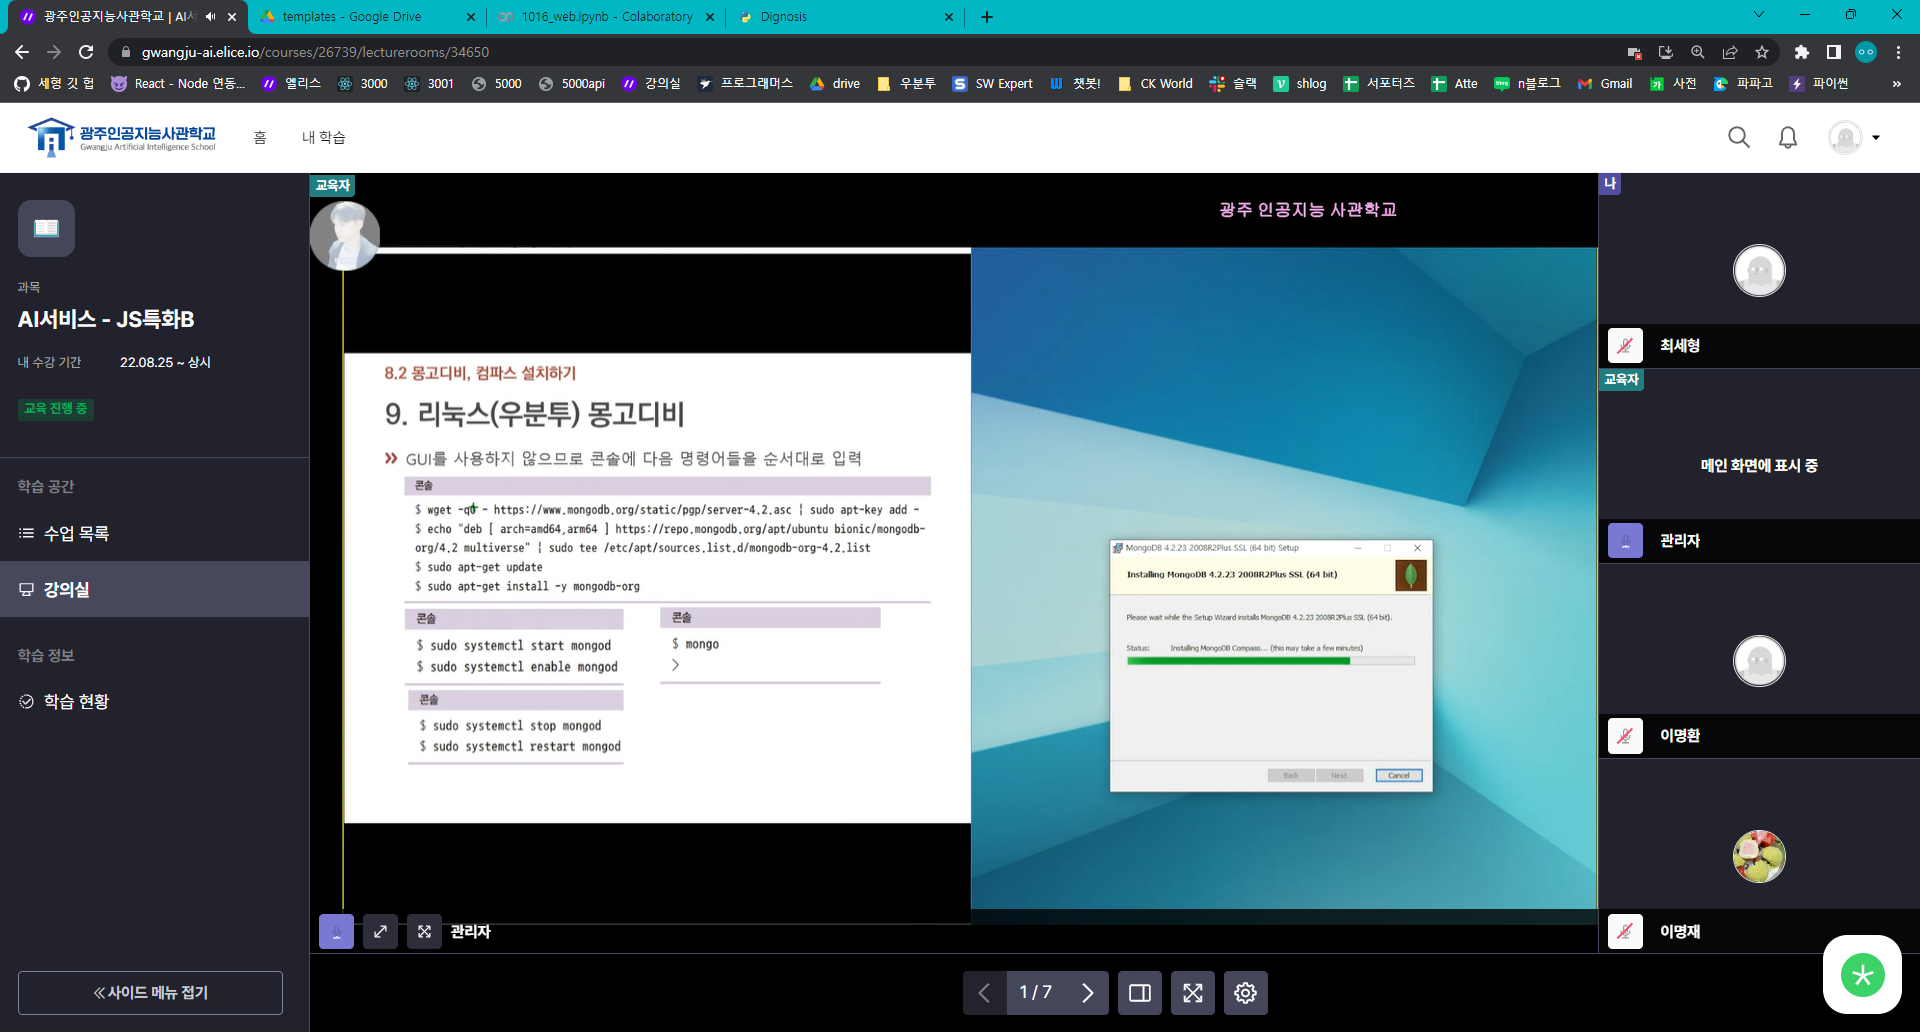The height and width of the screenshot is (1032, 1920).
Task: Open the 프로그래머스 bookmark
Action: click(745, 84)
